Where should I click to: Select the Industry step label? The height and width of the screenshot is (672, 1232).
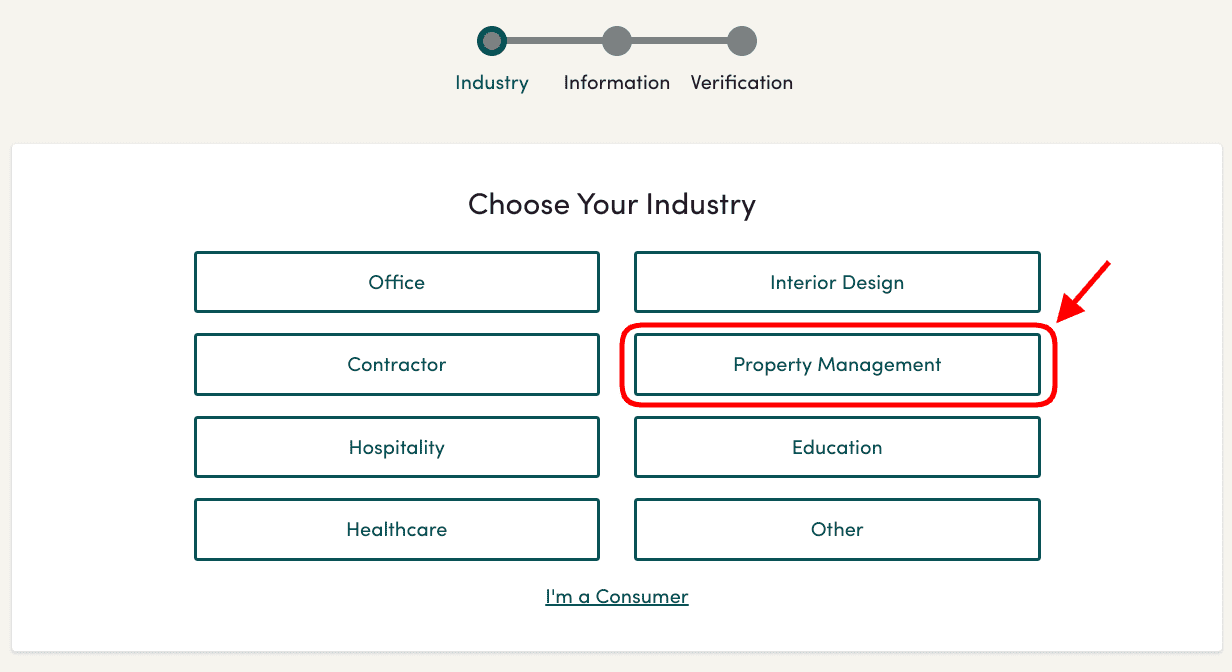click(x=492, y=83)
